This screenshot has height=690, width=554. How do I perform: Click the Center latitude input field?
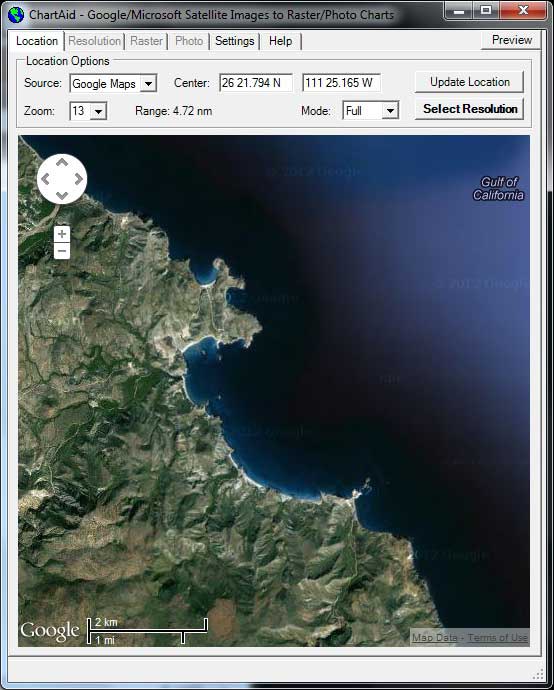pyautogui.click(x=256, y=83)
